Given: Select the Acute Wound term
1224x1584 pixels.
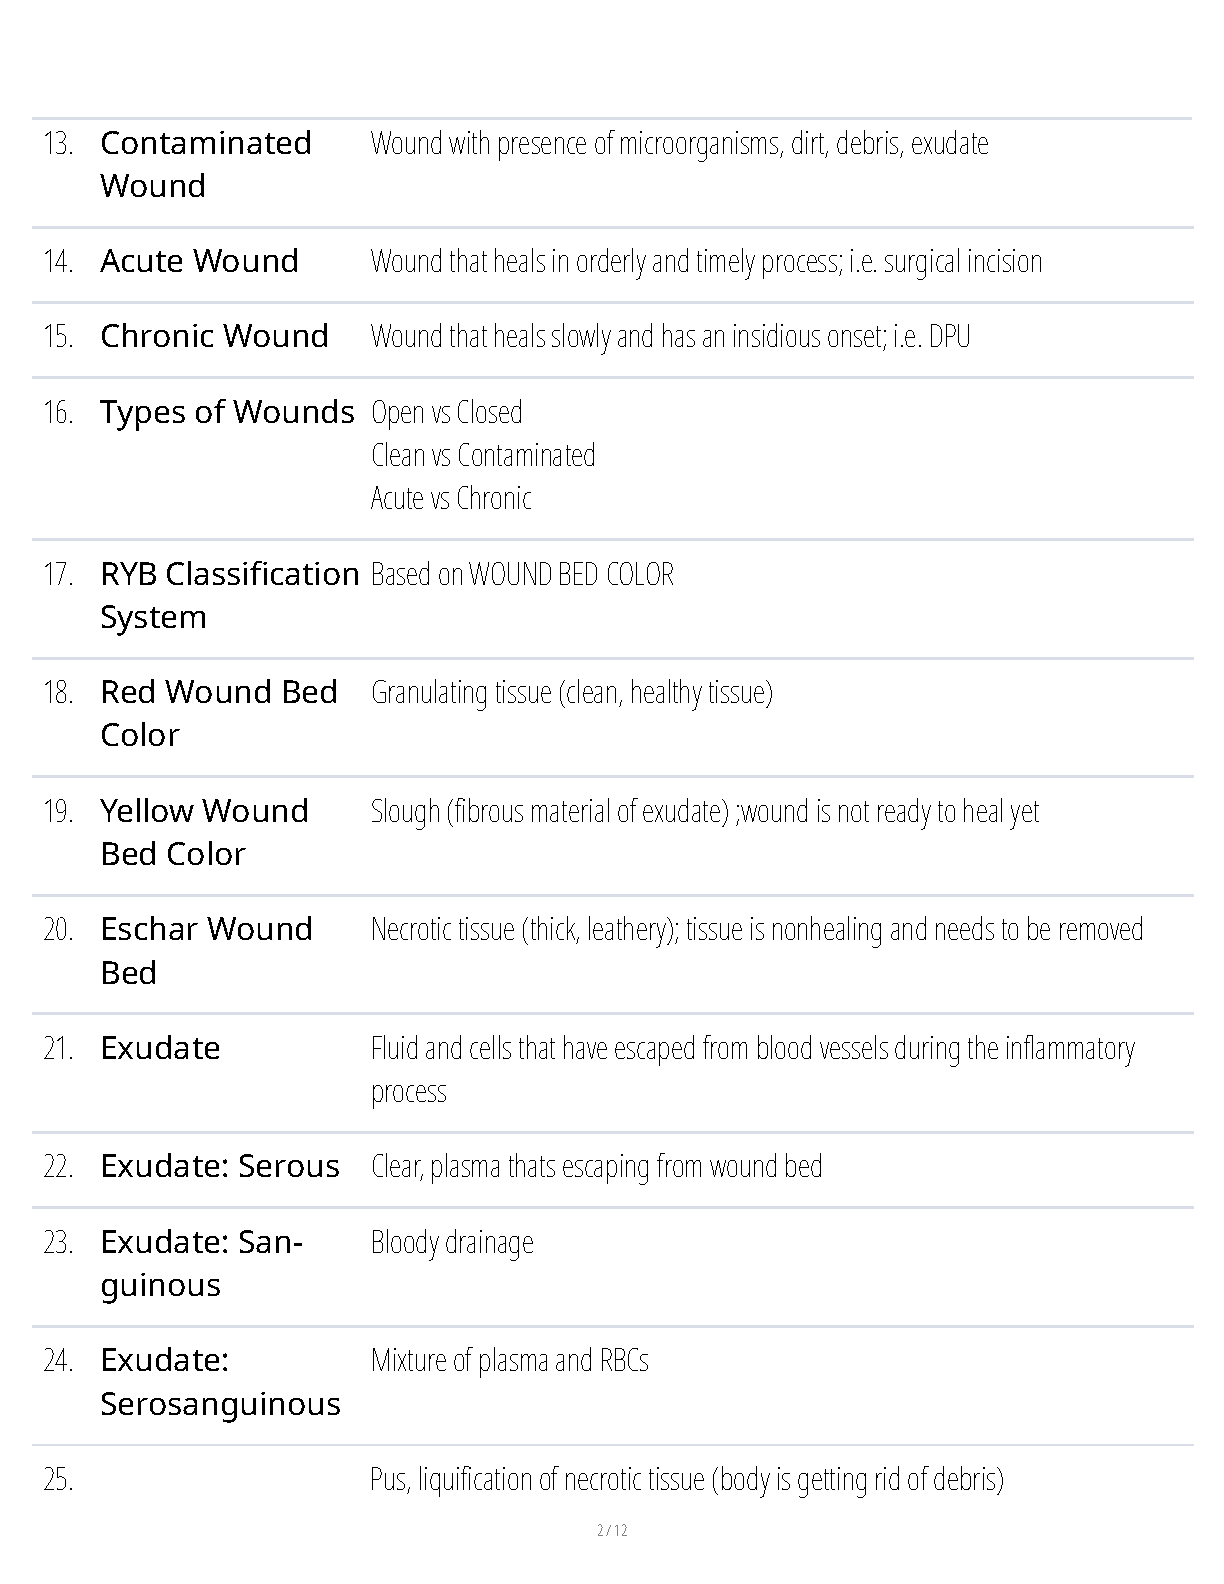Looking at the screenshot, I should (200, 261).
